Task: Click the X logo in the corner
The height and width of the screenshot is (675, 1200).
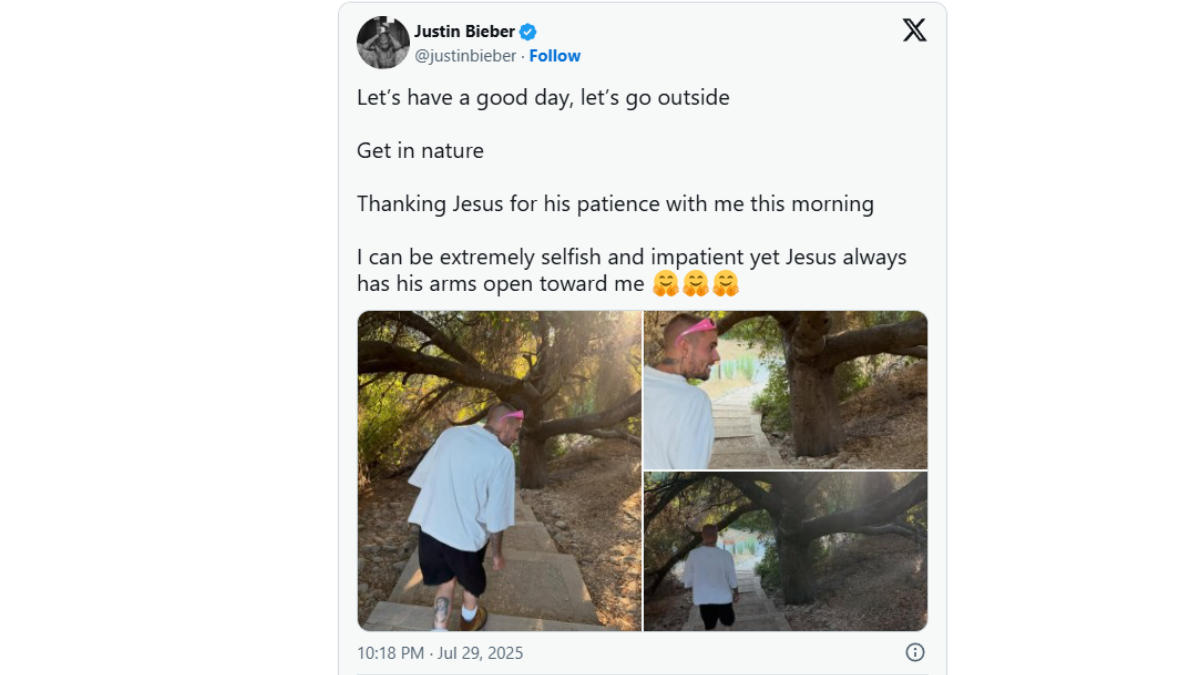Action: click(914, 30)
